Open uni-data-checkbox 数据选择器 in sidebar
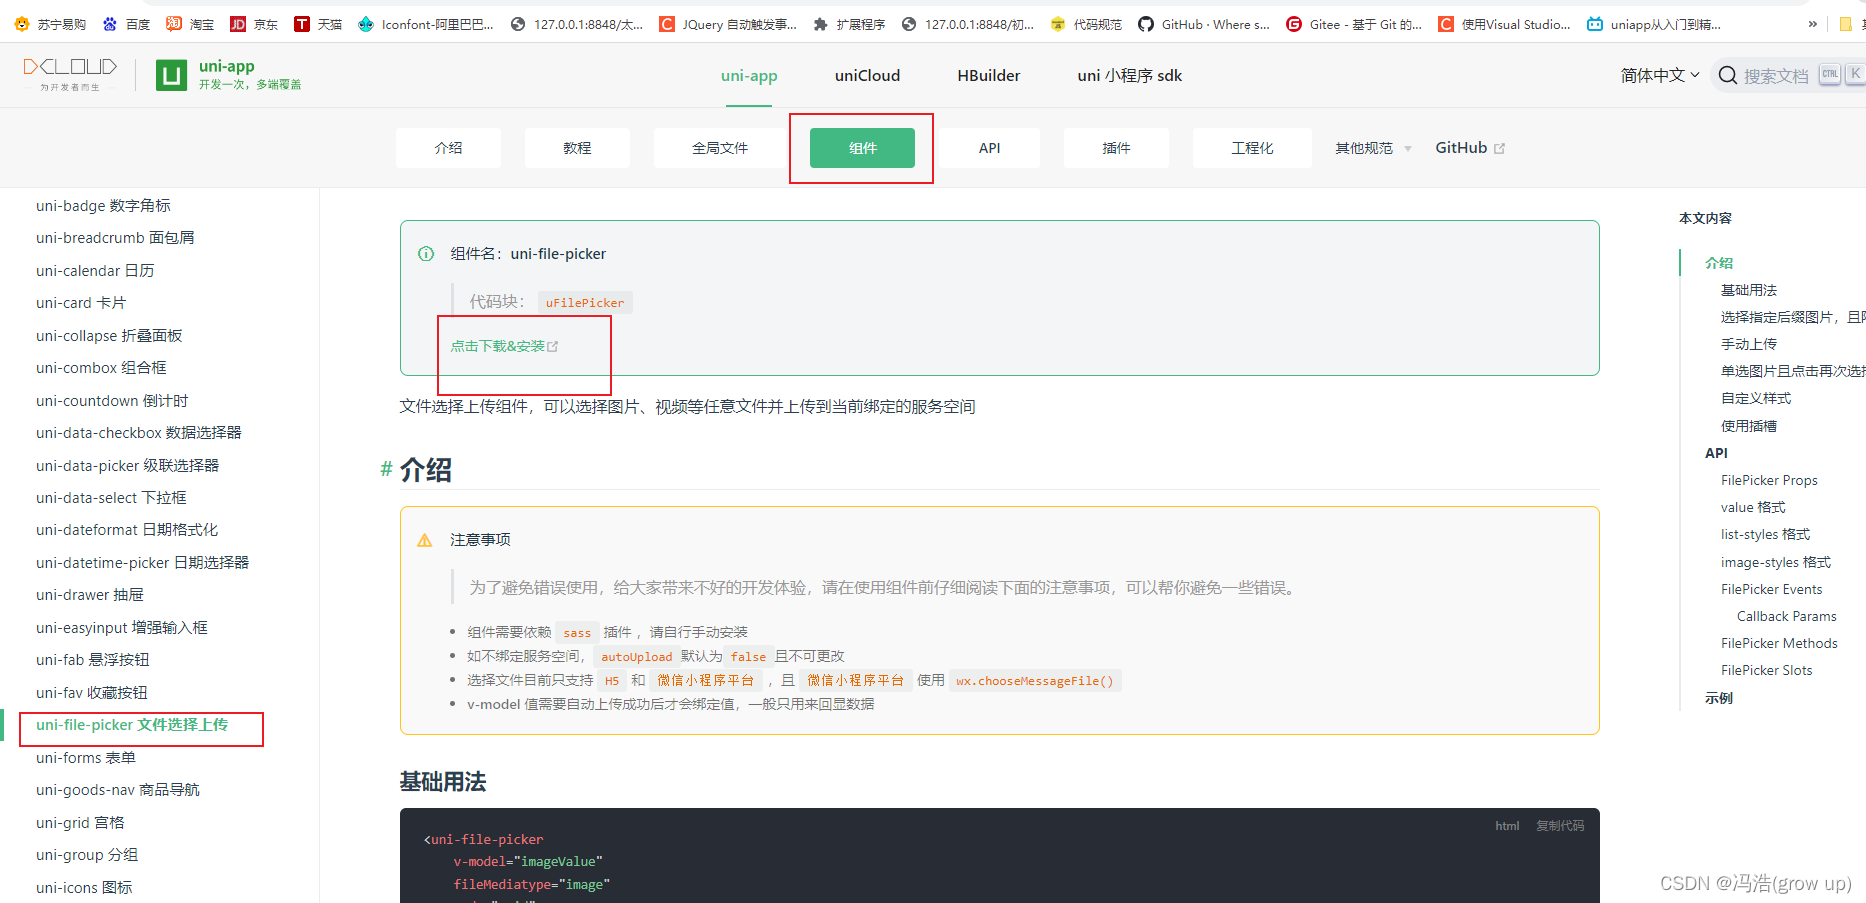Viewport: 1866px width, 903px height. pyautogui.click(x=139, y=433)
